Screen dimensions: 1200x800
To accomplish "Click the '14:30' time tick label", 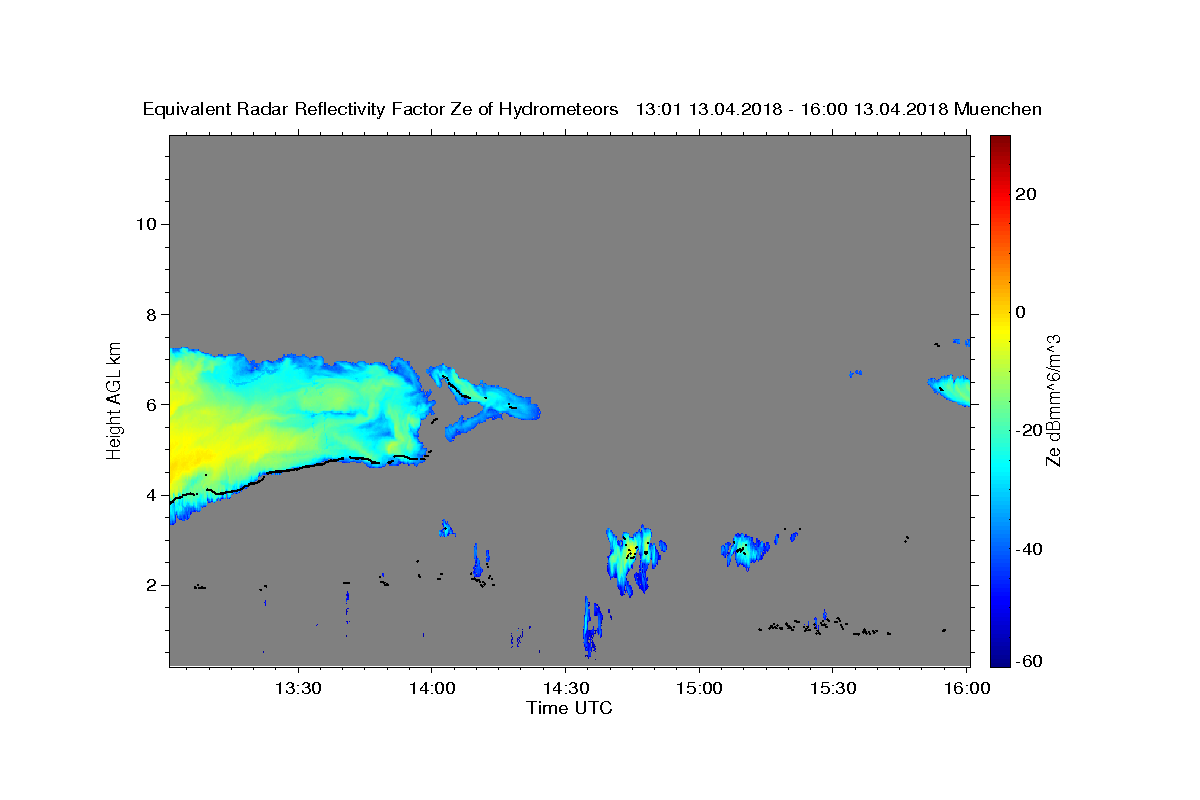I will point(565,688).
